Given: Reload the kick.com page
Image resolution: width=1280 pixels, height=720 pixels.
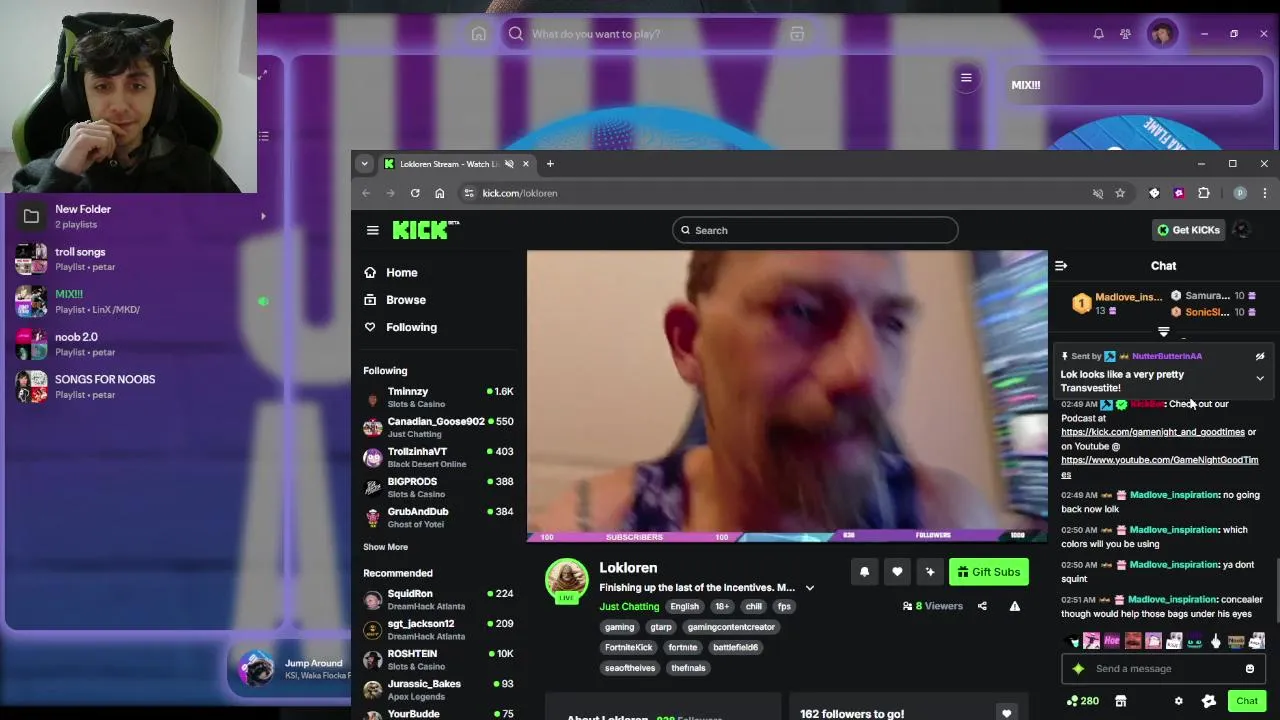Looking at the screenshot, I should pos(415,193).
